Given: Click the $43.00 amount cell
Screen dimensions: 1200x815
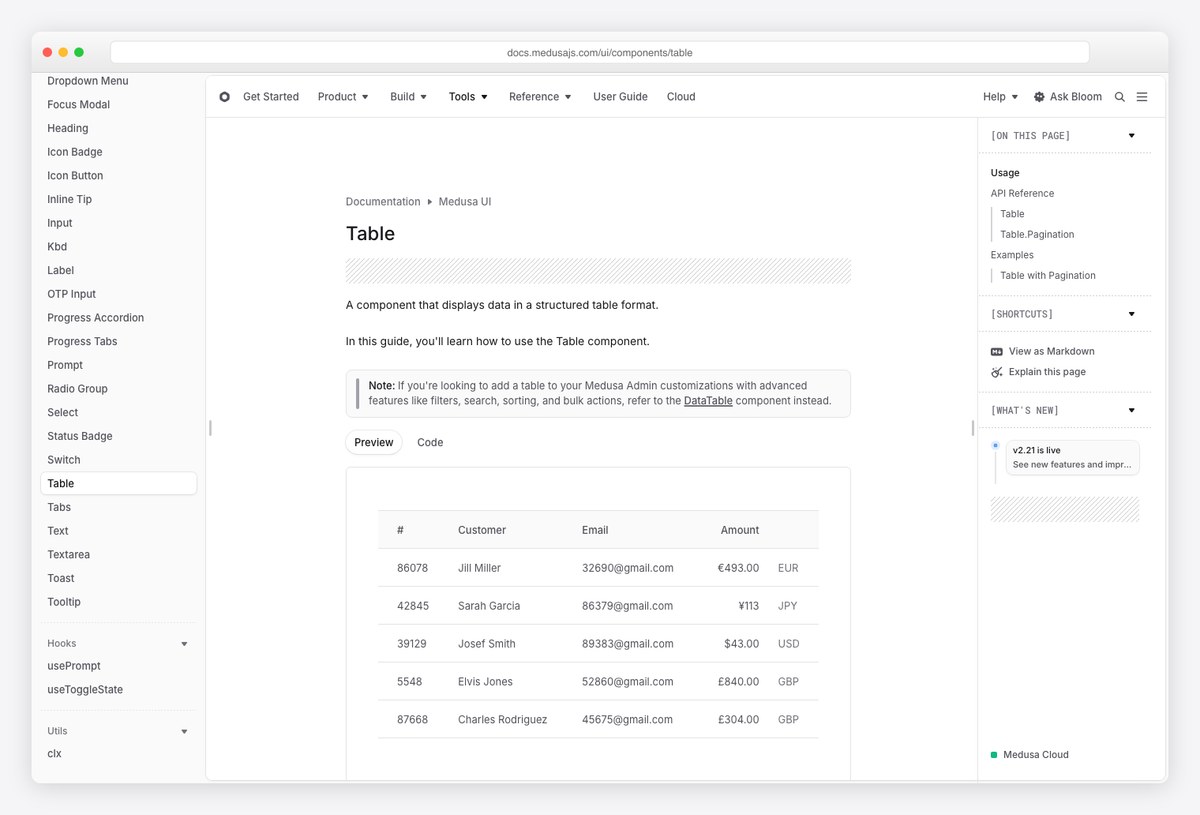Looking at the screenshot, I should tap(741, 644).
